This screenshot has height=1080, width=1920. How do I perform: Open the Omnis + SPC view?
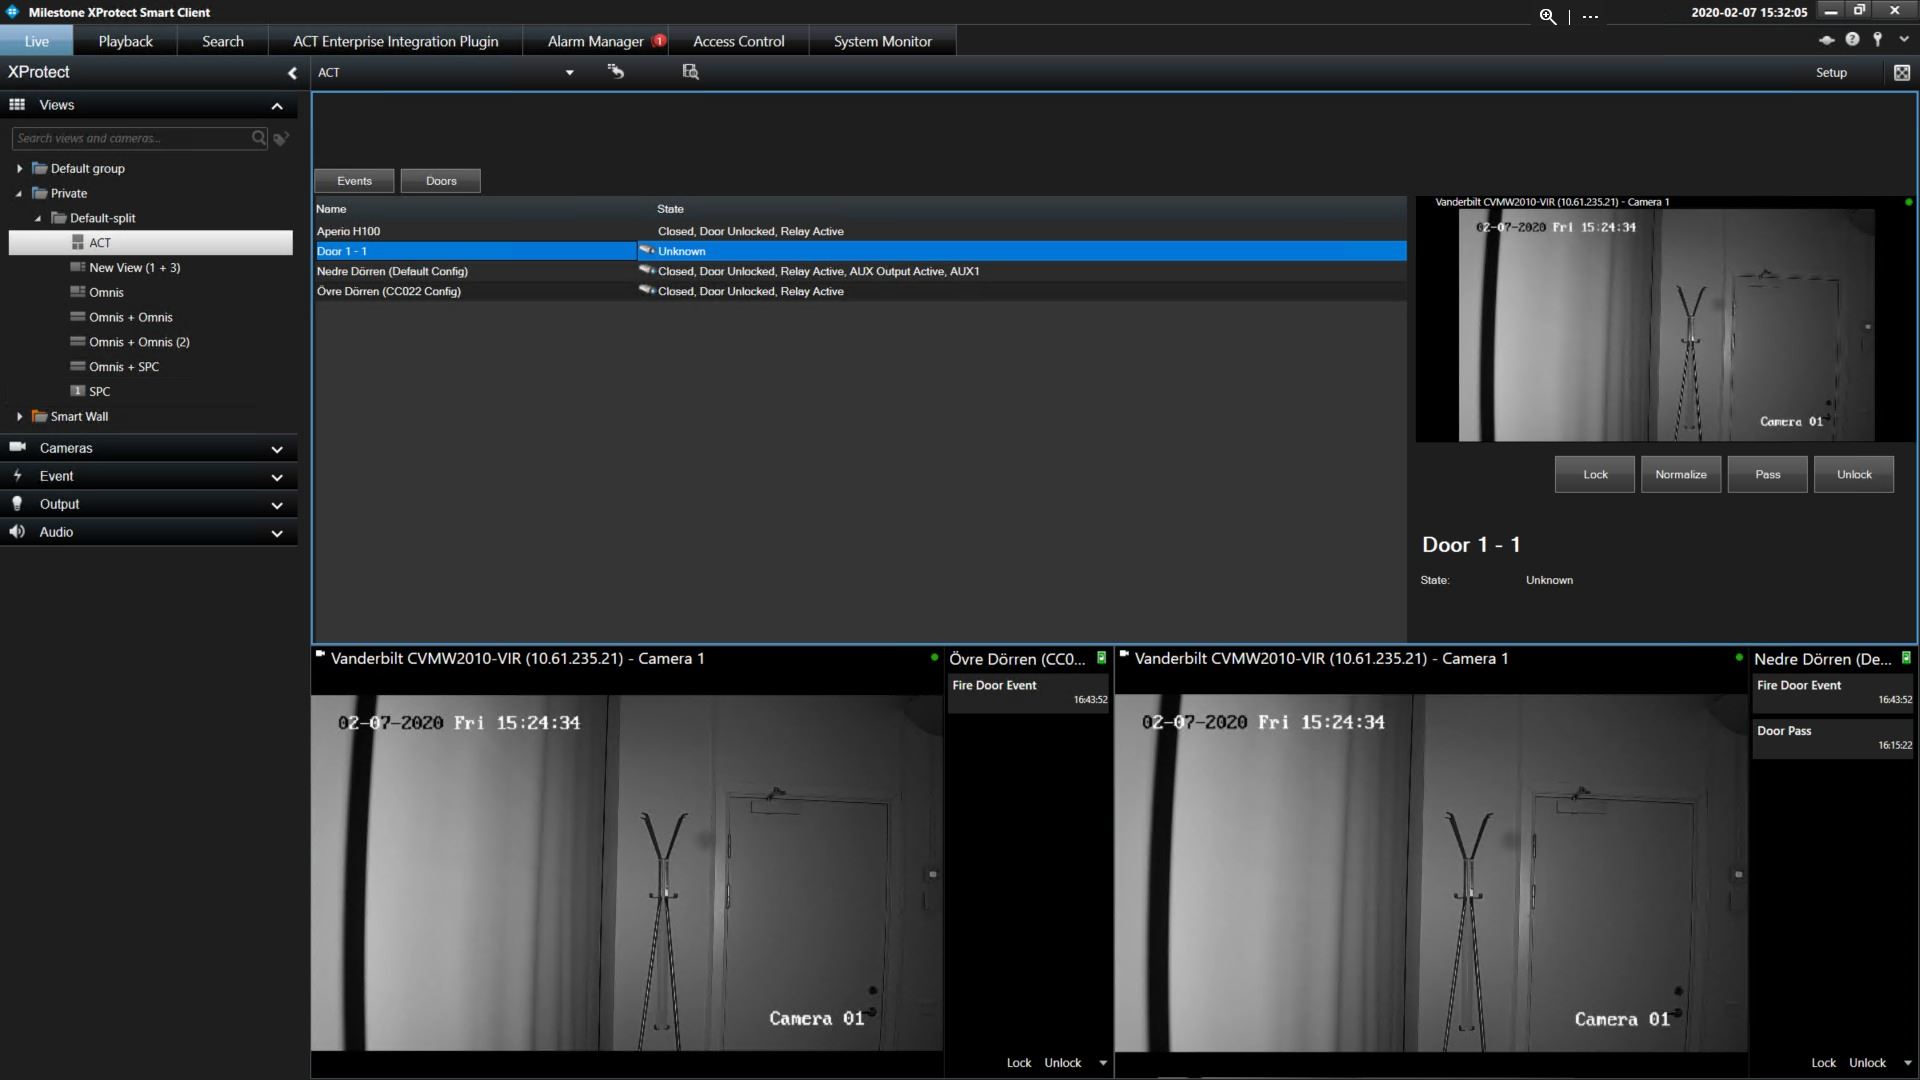click(x=123, y=367)
